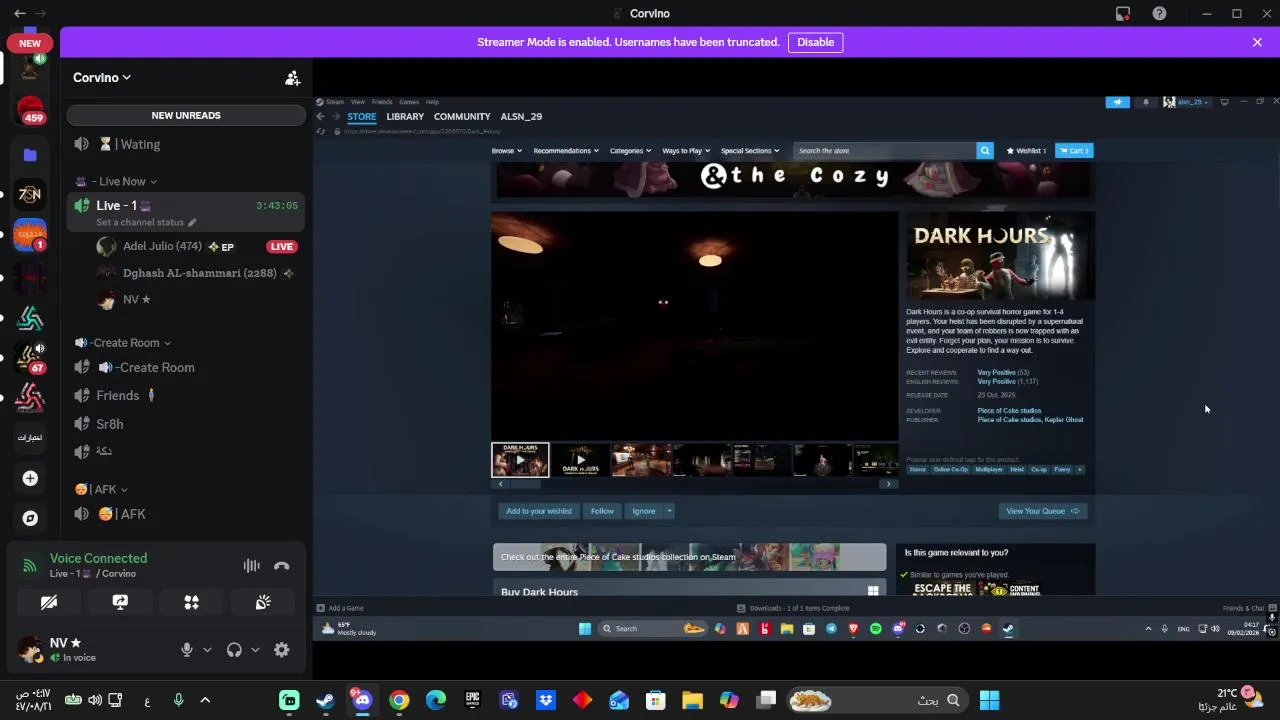Select the first Dark Hours trailer thumbnail
This screenshot has width=1280, height=720.
520,460
